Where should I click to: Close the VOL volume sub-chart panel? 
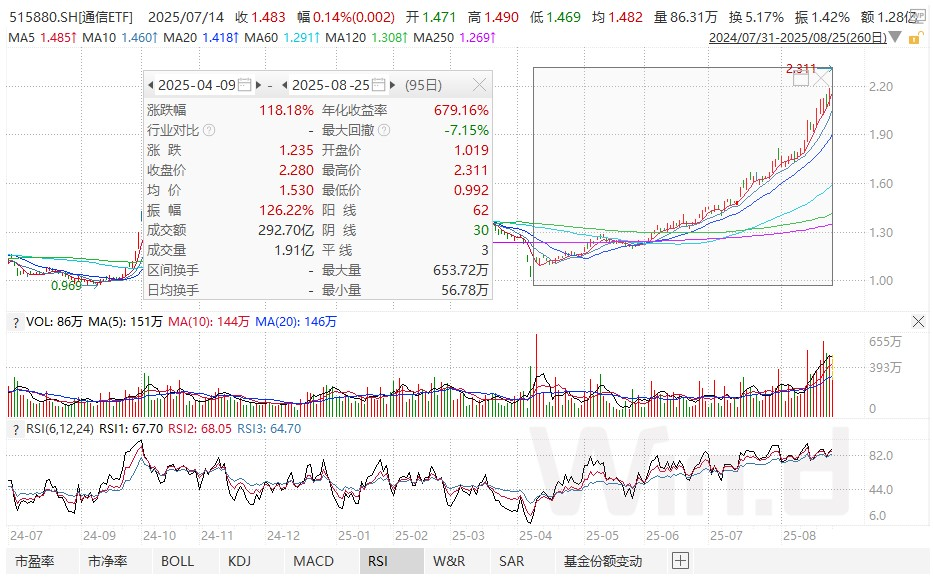tap(918, 321)
